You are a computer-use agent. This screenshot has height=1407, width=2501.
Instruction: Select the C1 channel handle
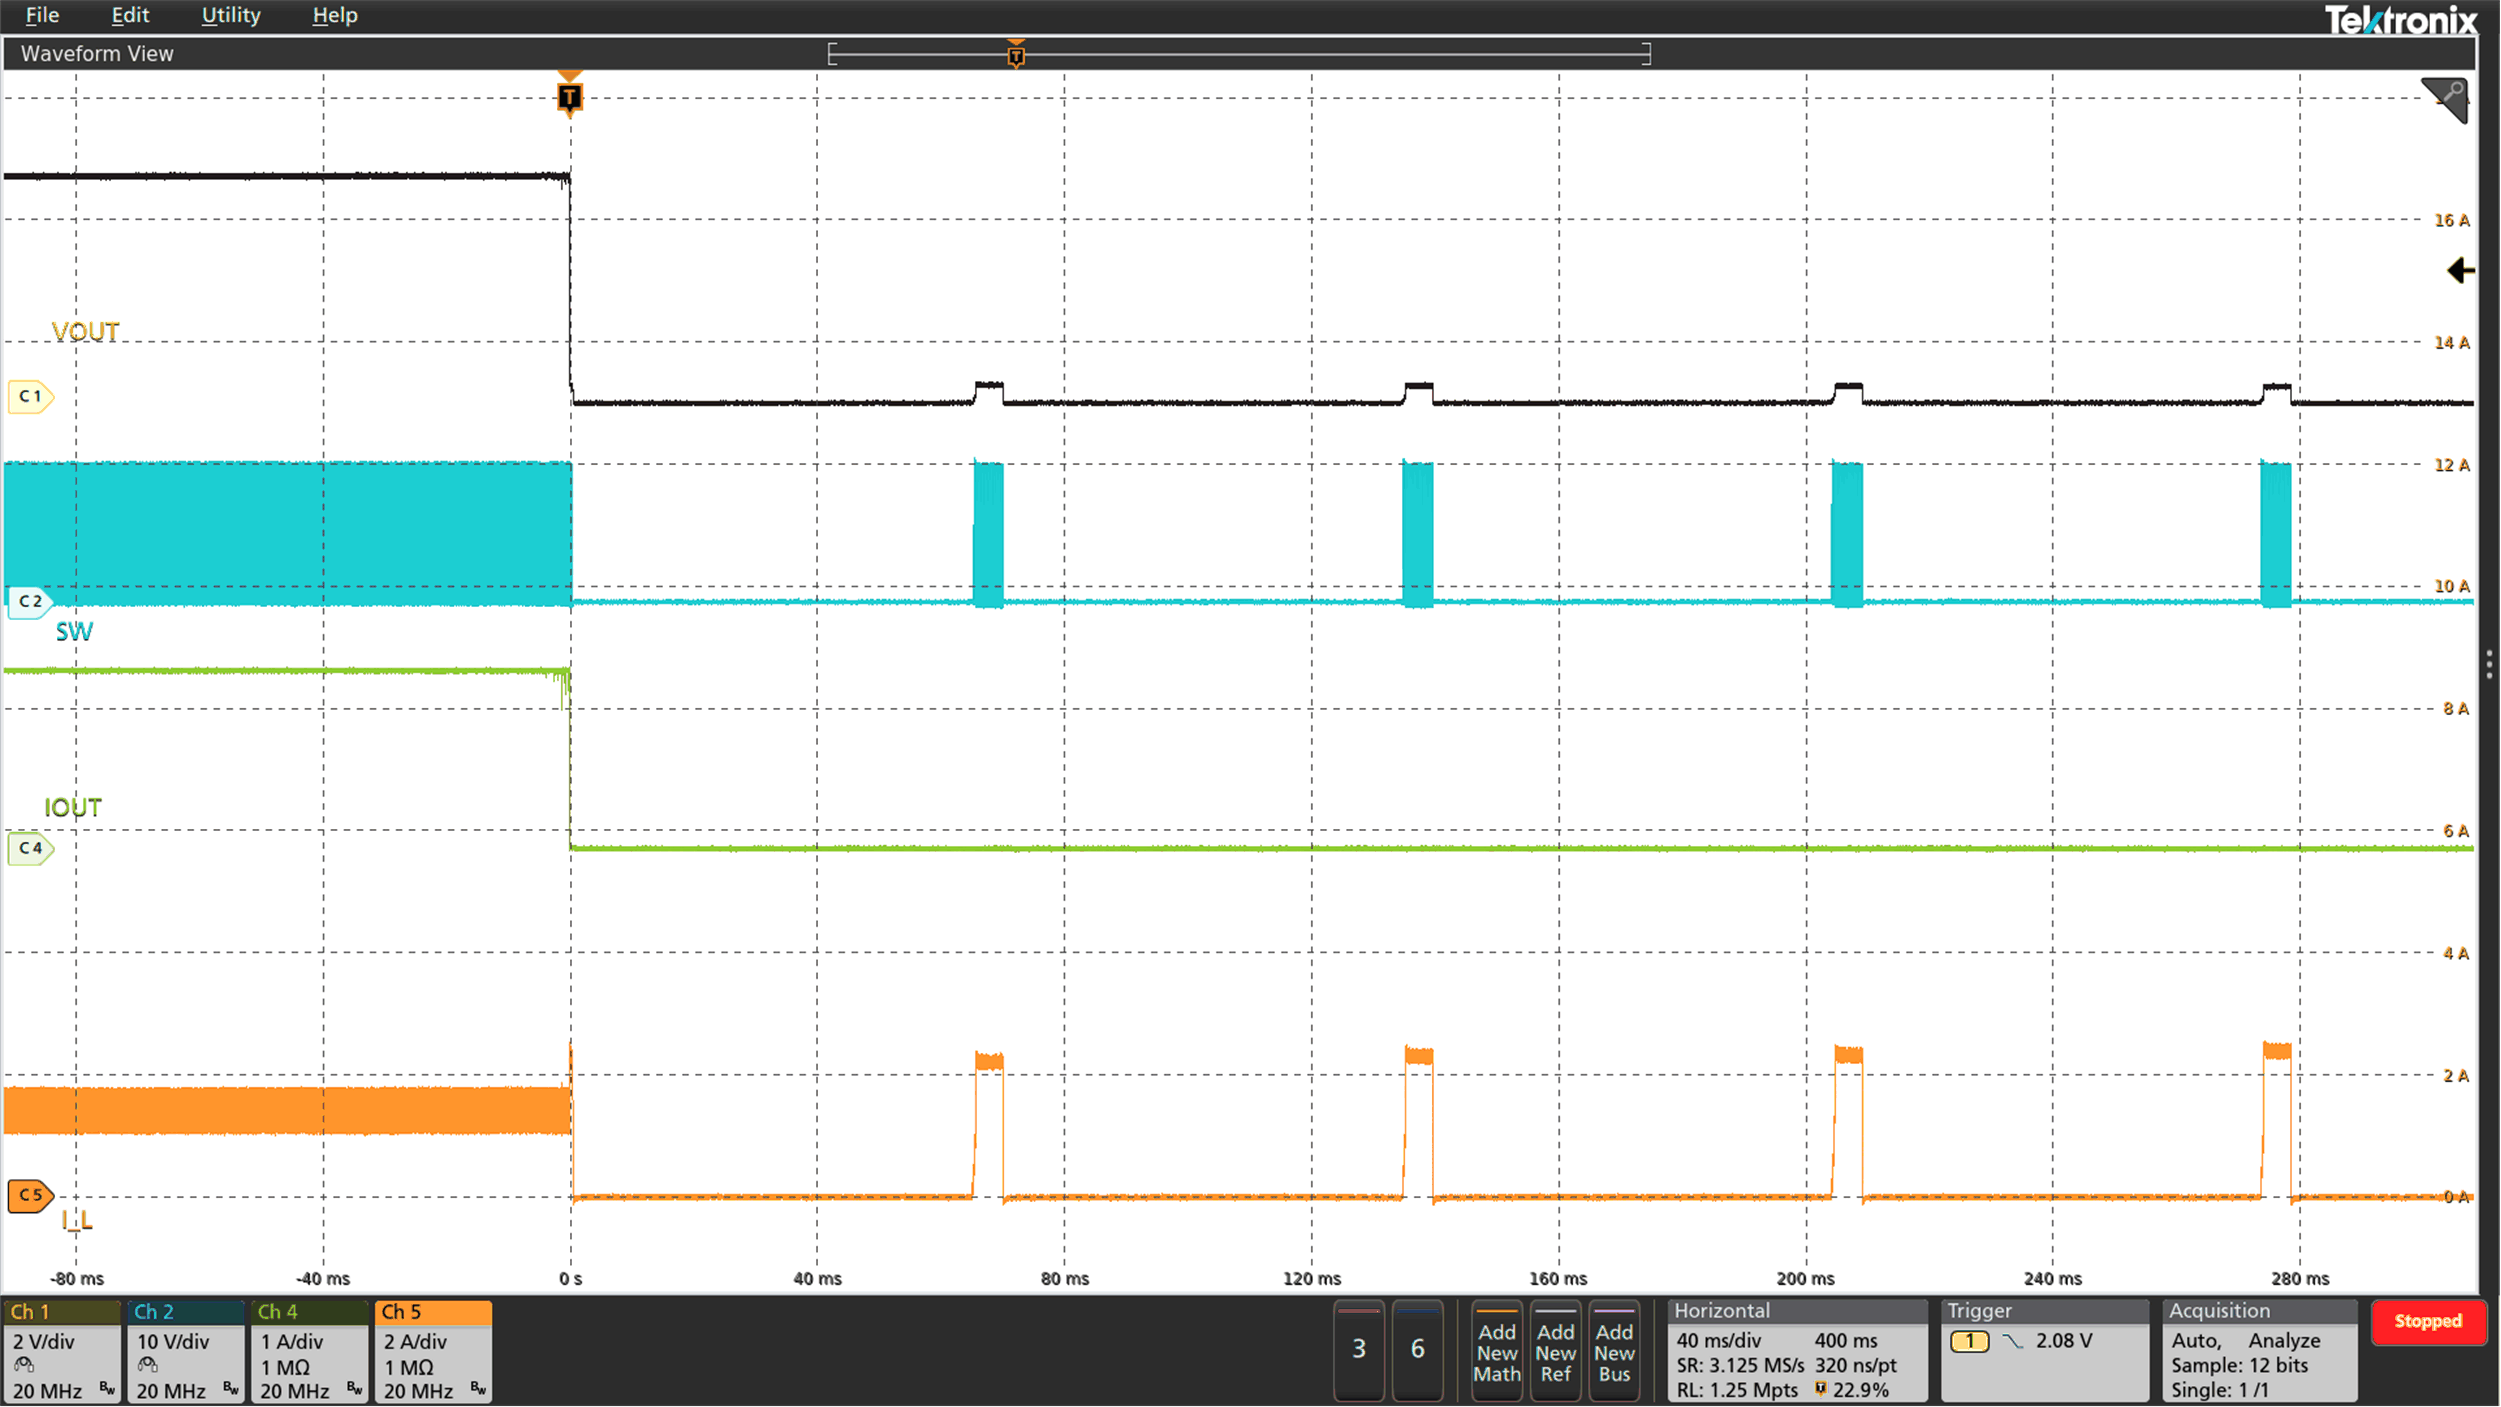pyautogui.click(x=30, y=397)
